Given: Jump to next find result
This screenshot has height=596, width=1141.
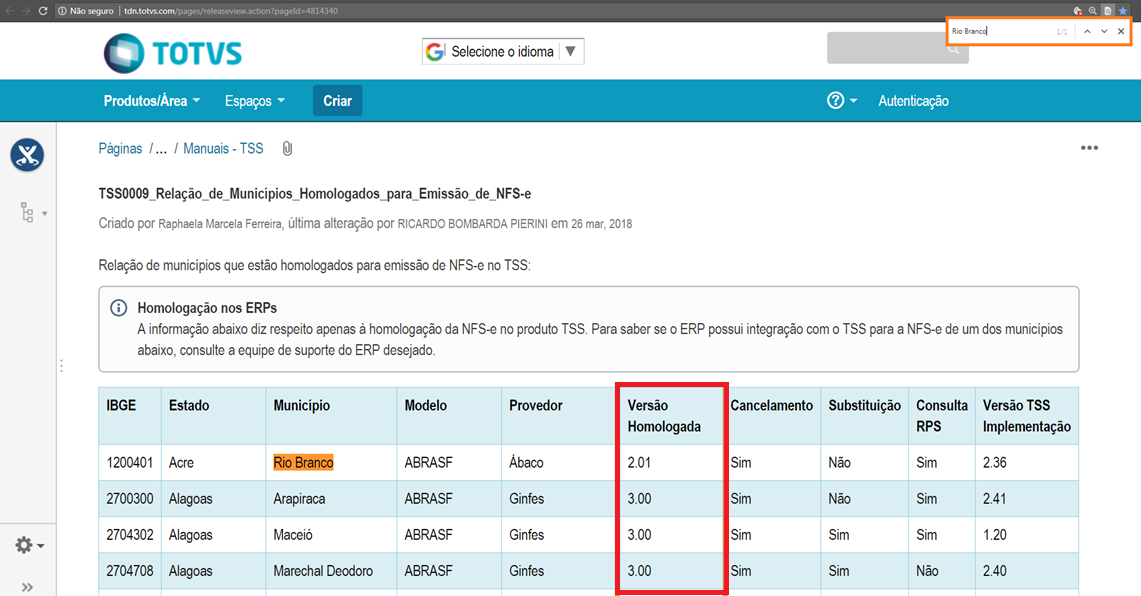Looking at the screenshot, I should point(1104,31).
